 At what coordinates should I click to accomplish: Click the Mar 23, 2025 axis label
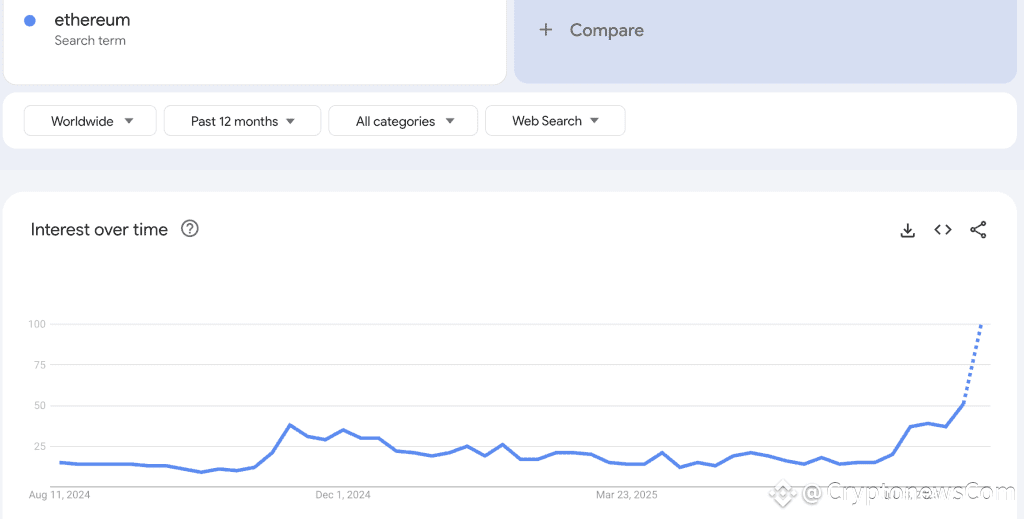[x=627, y=494]
